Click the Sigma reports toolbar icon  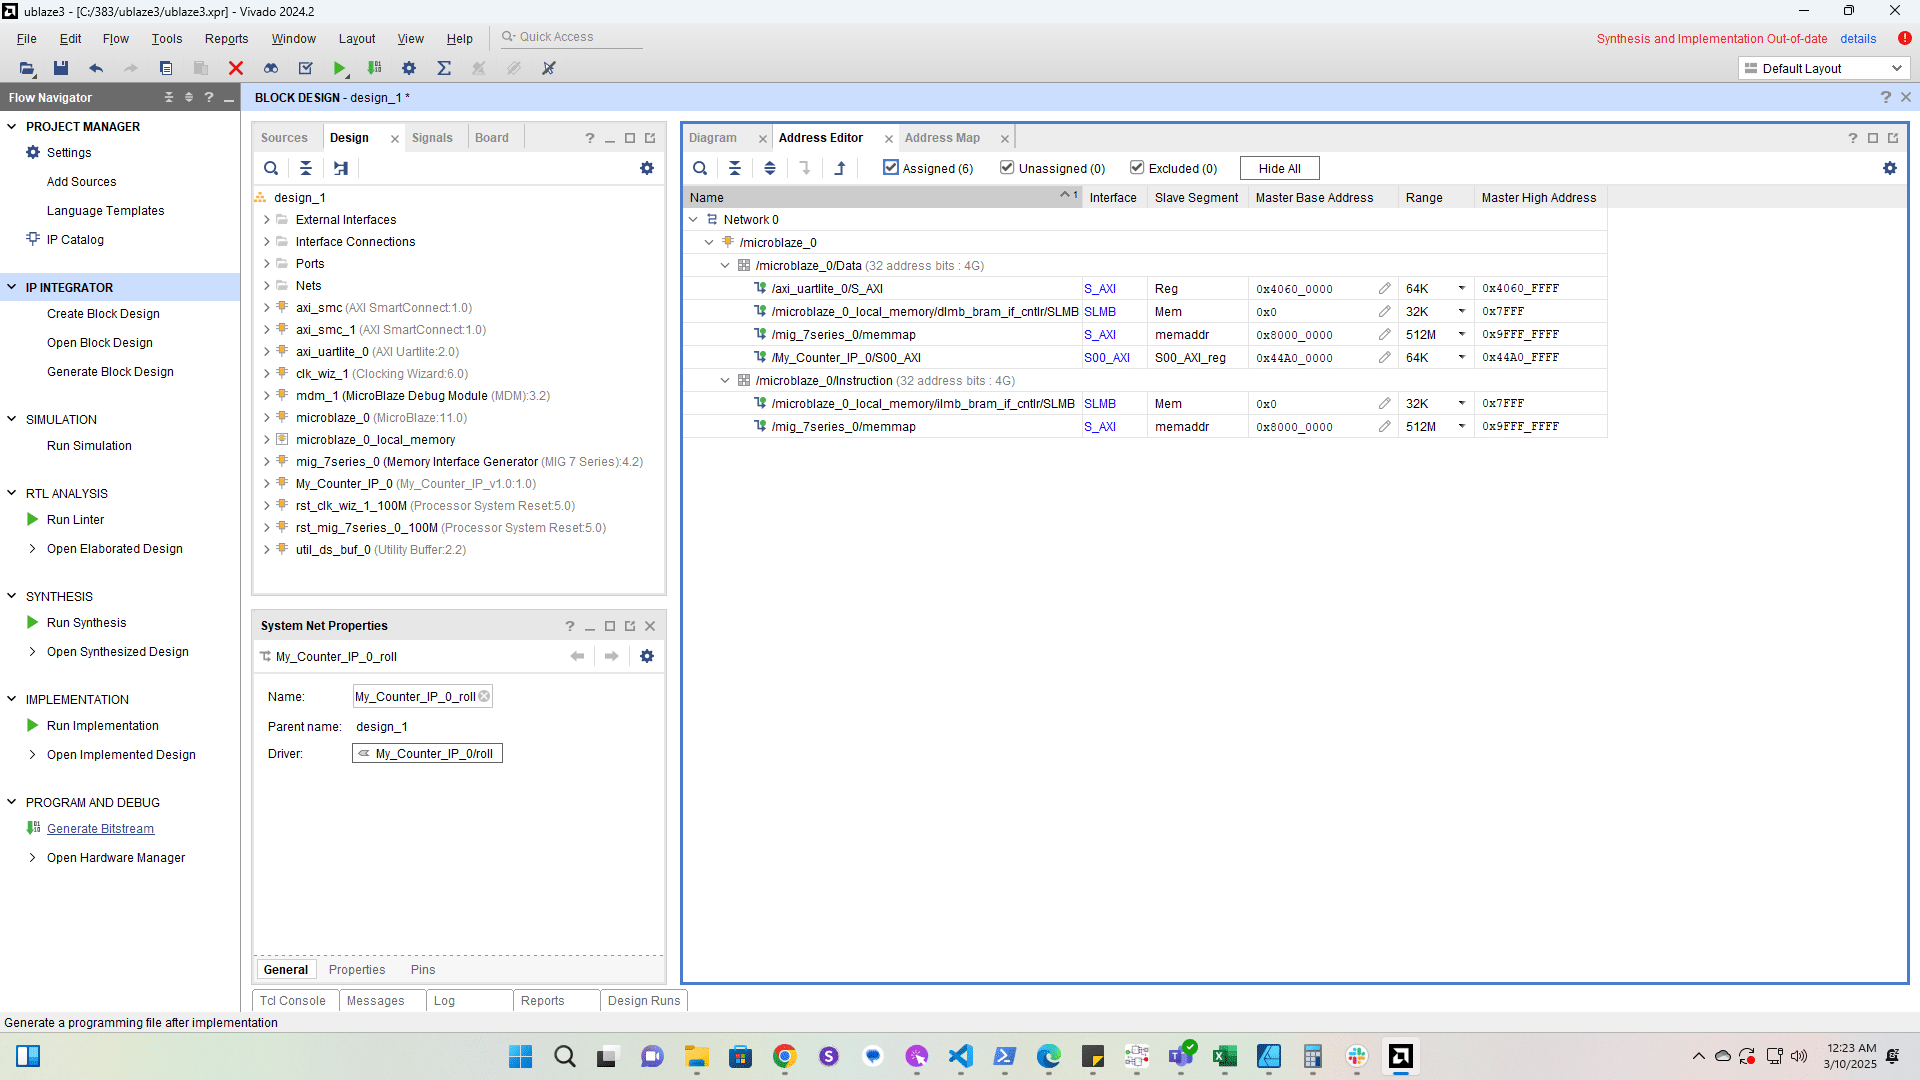tap(444, 68)
